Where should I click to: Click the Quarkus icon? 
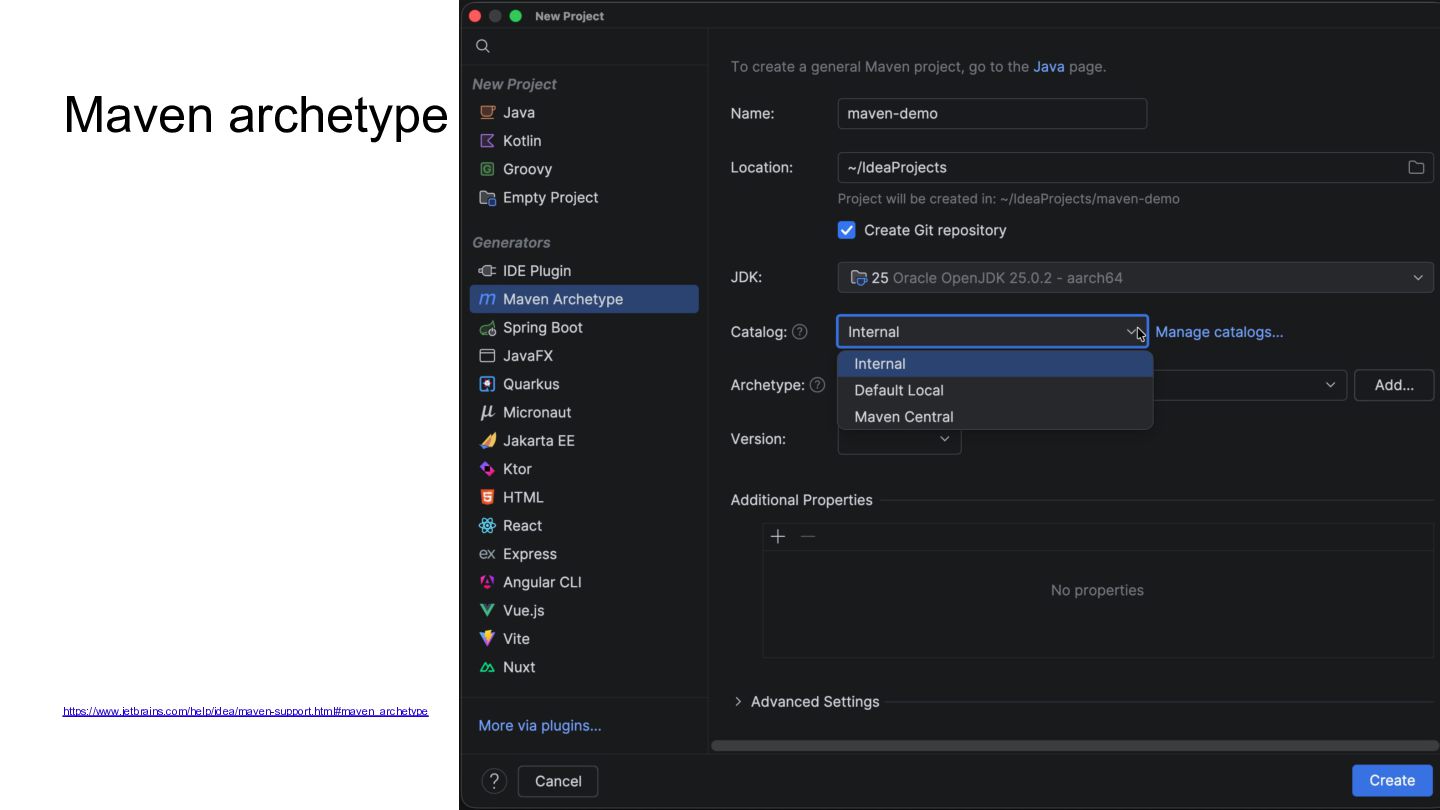(487, 384)
